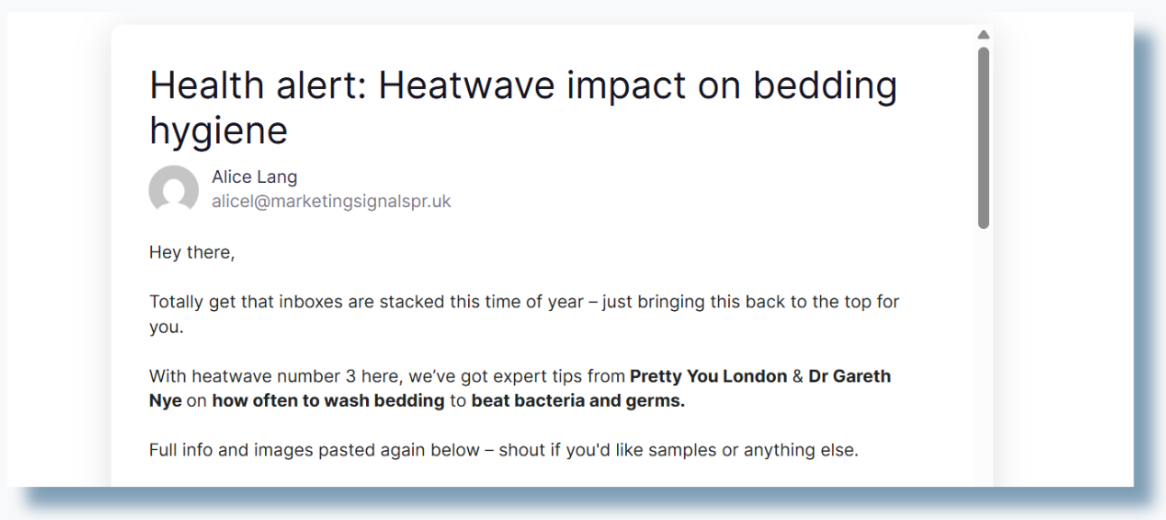Click the 'Hey there,' greeting line
The height and width of the screenshot is (520, 1166).
[192, 252]
